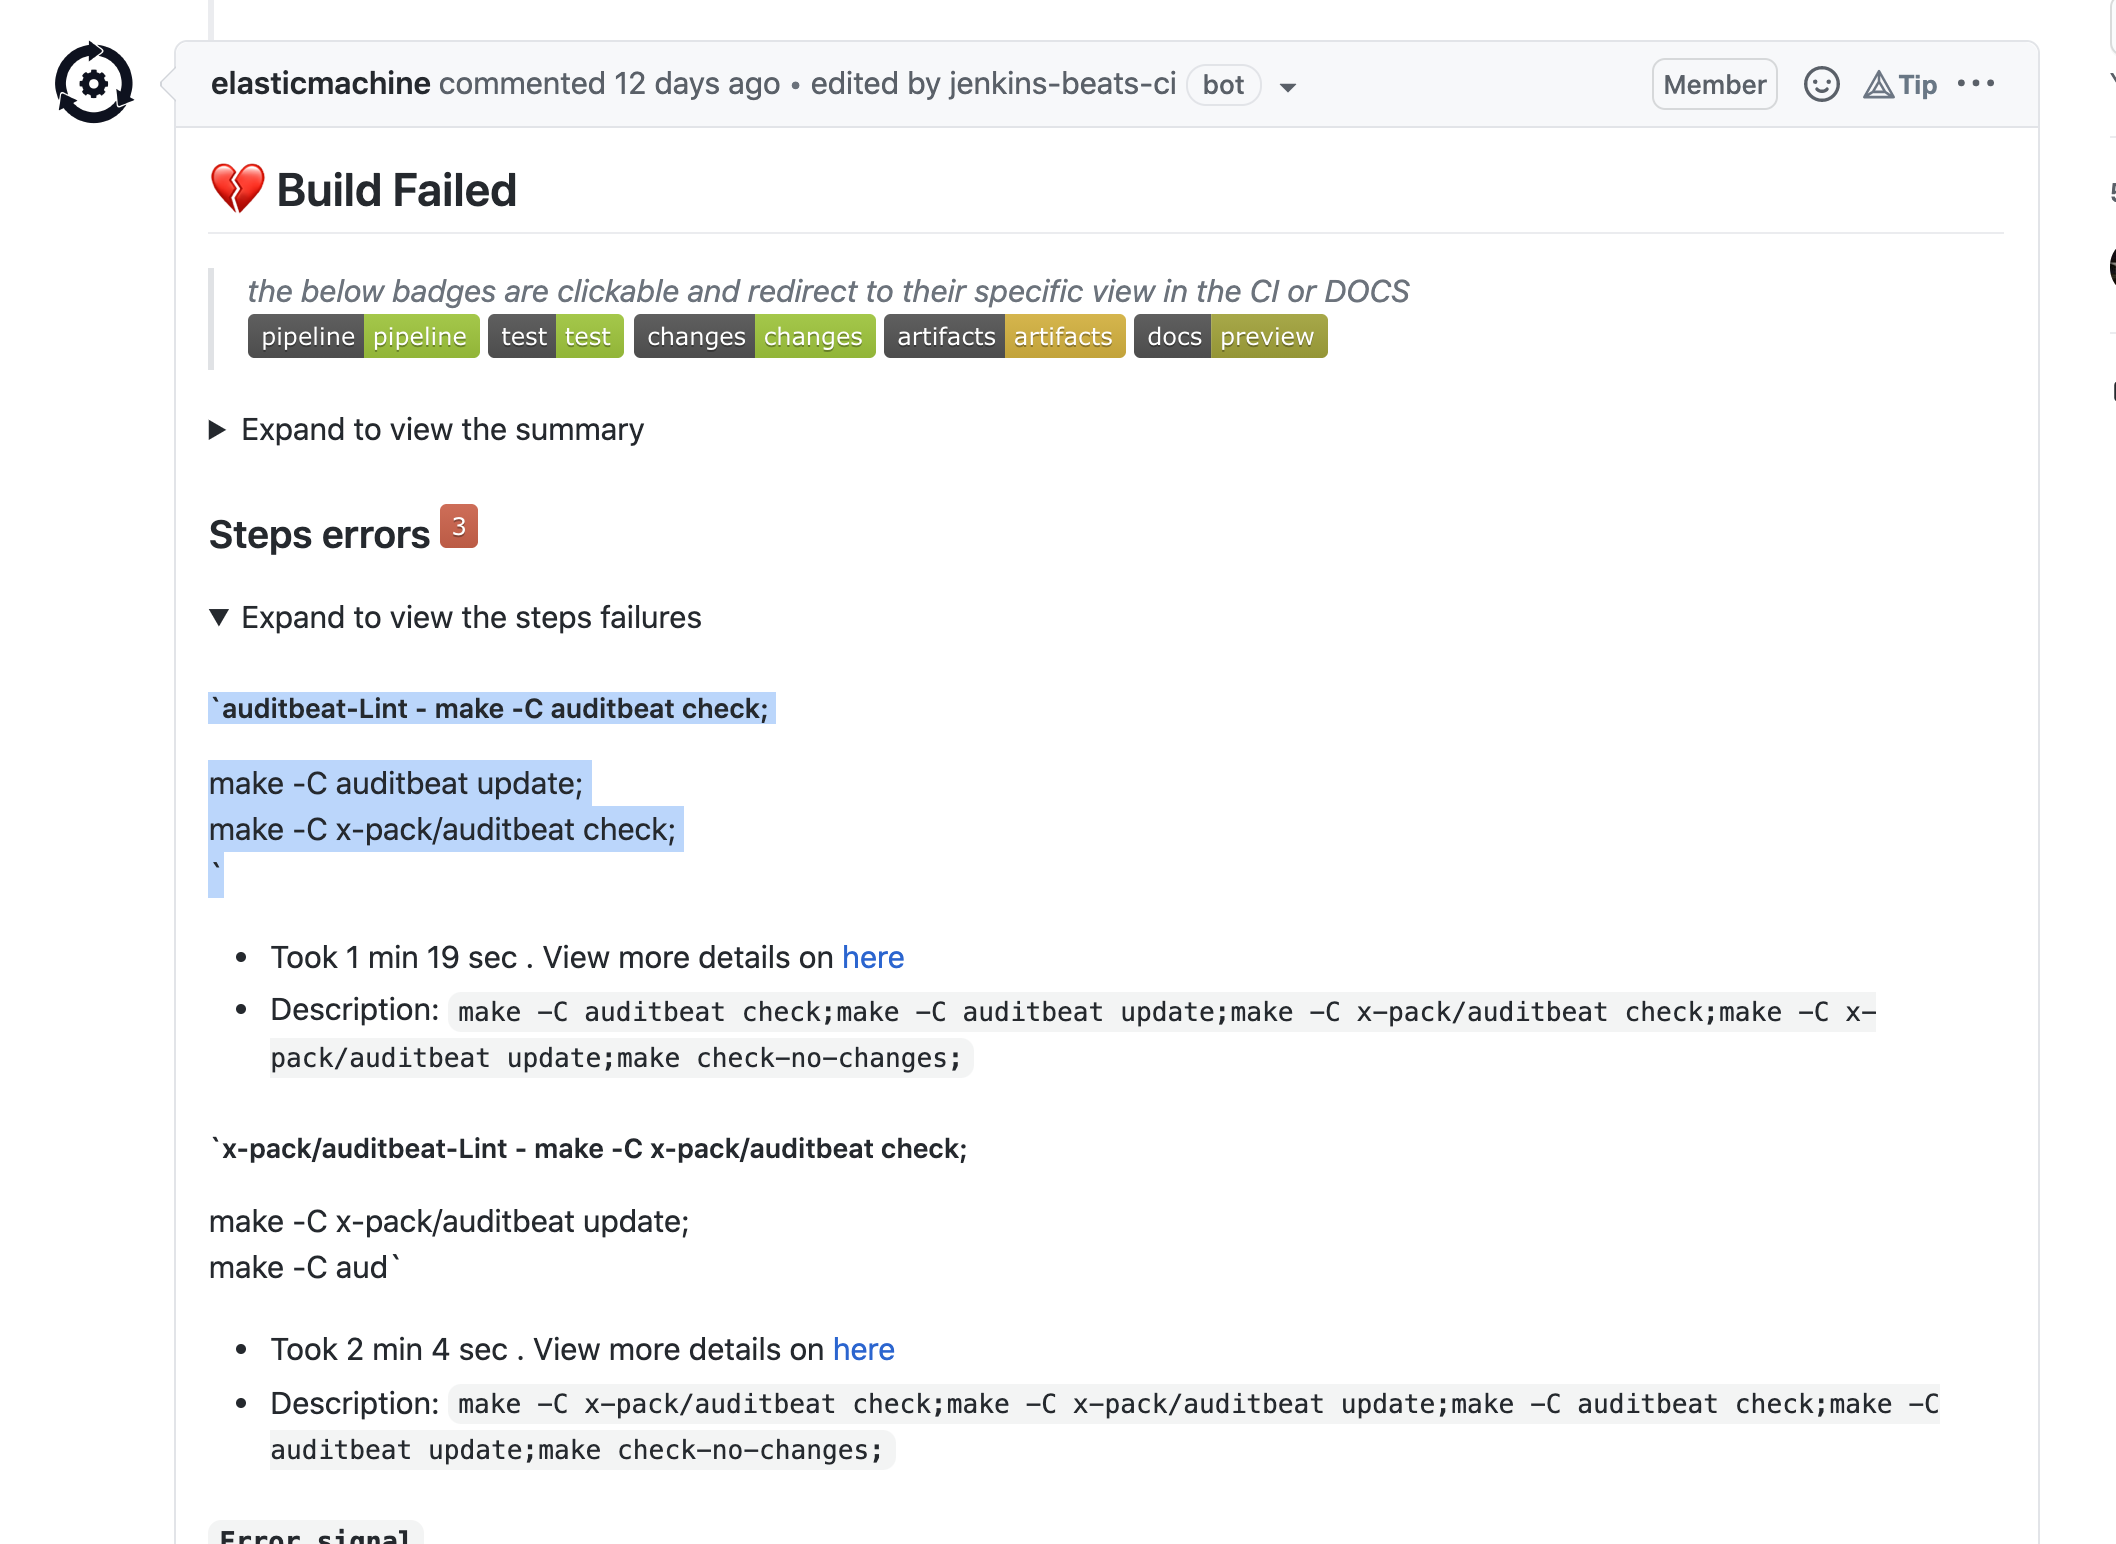
Task: Click the changes badge
Action: click(x=754, y=337)
